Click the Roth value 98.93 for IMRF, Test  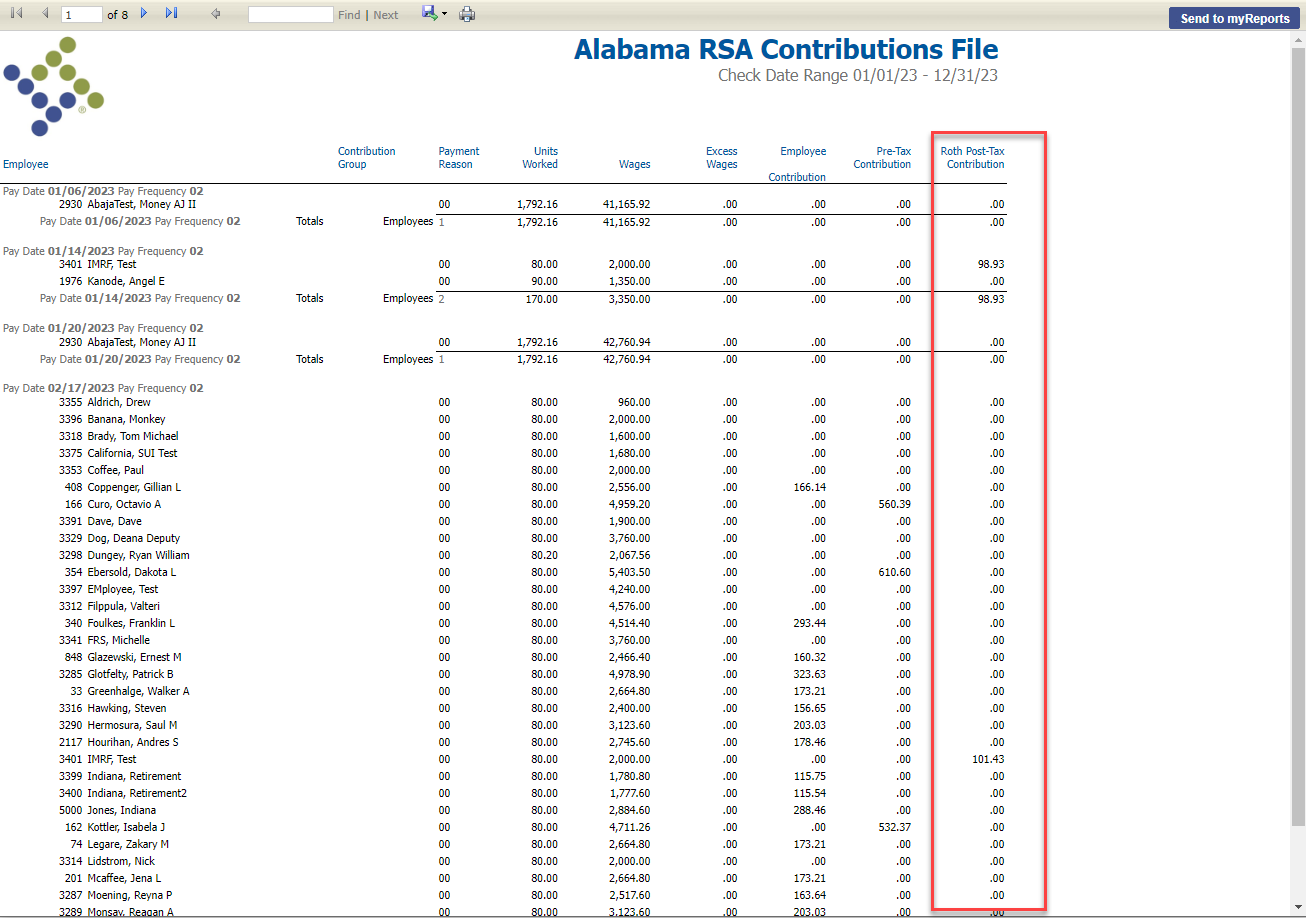pos(991,264)
